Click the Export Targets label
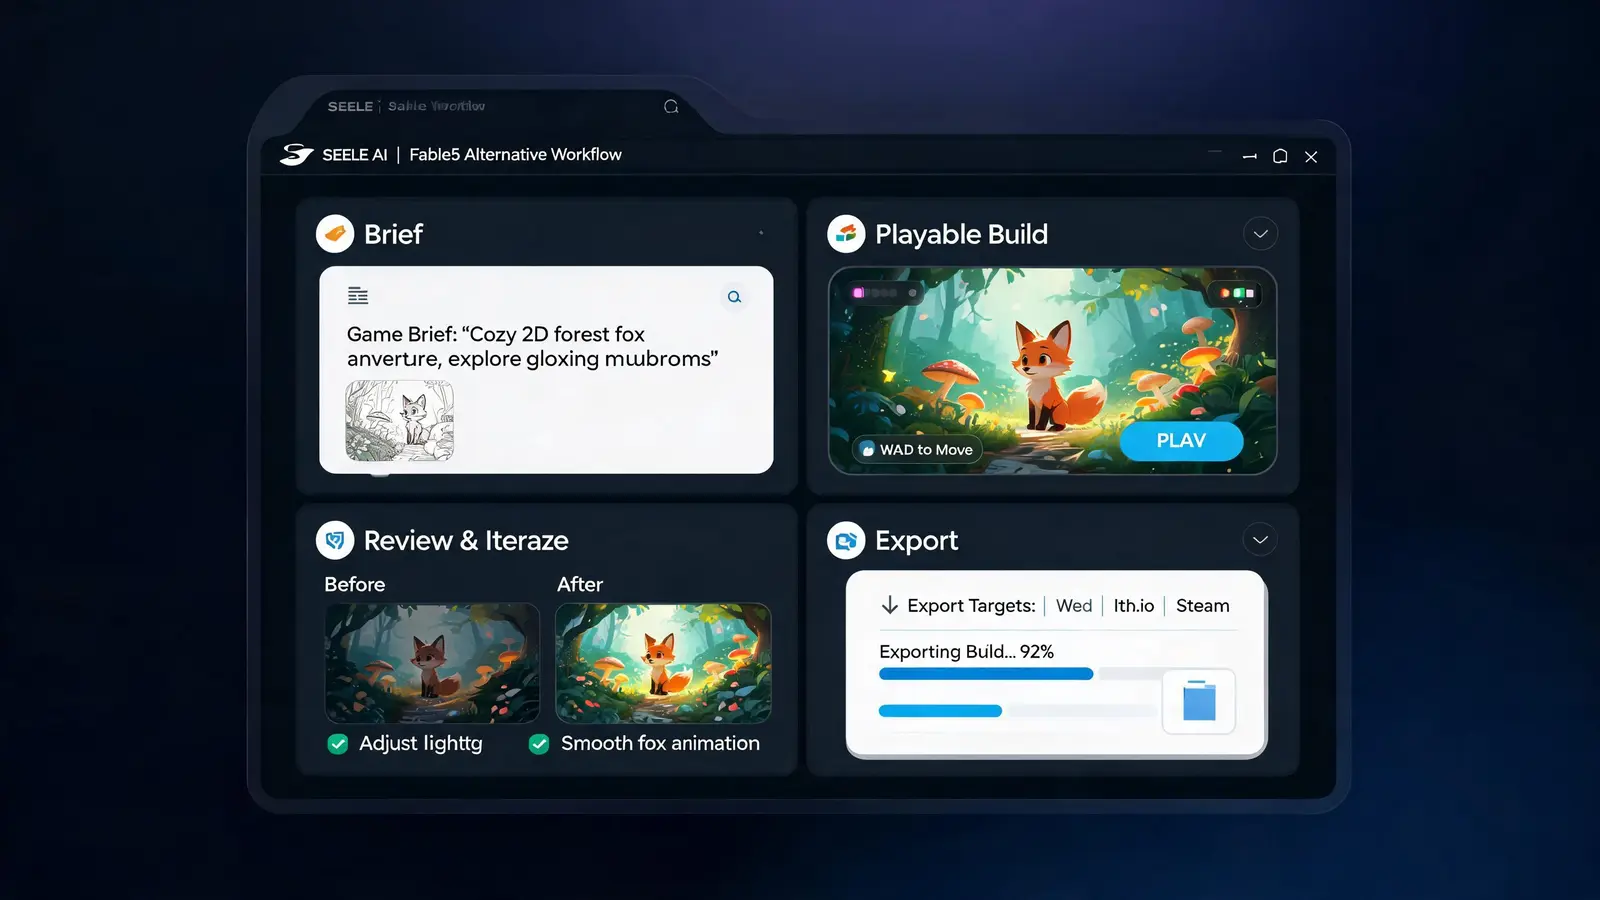This screenshot has height=900, width=1600. 971,606
